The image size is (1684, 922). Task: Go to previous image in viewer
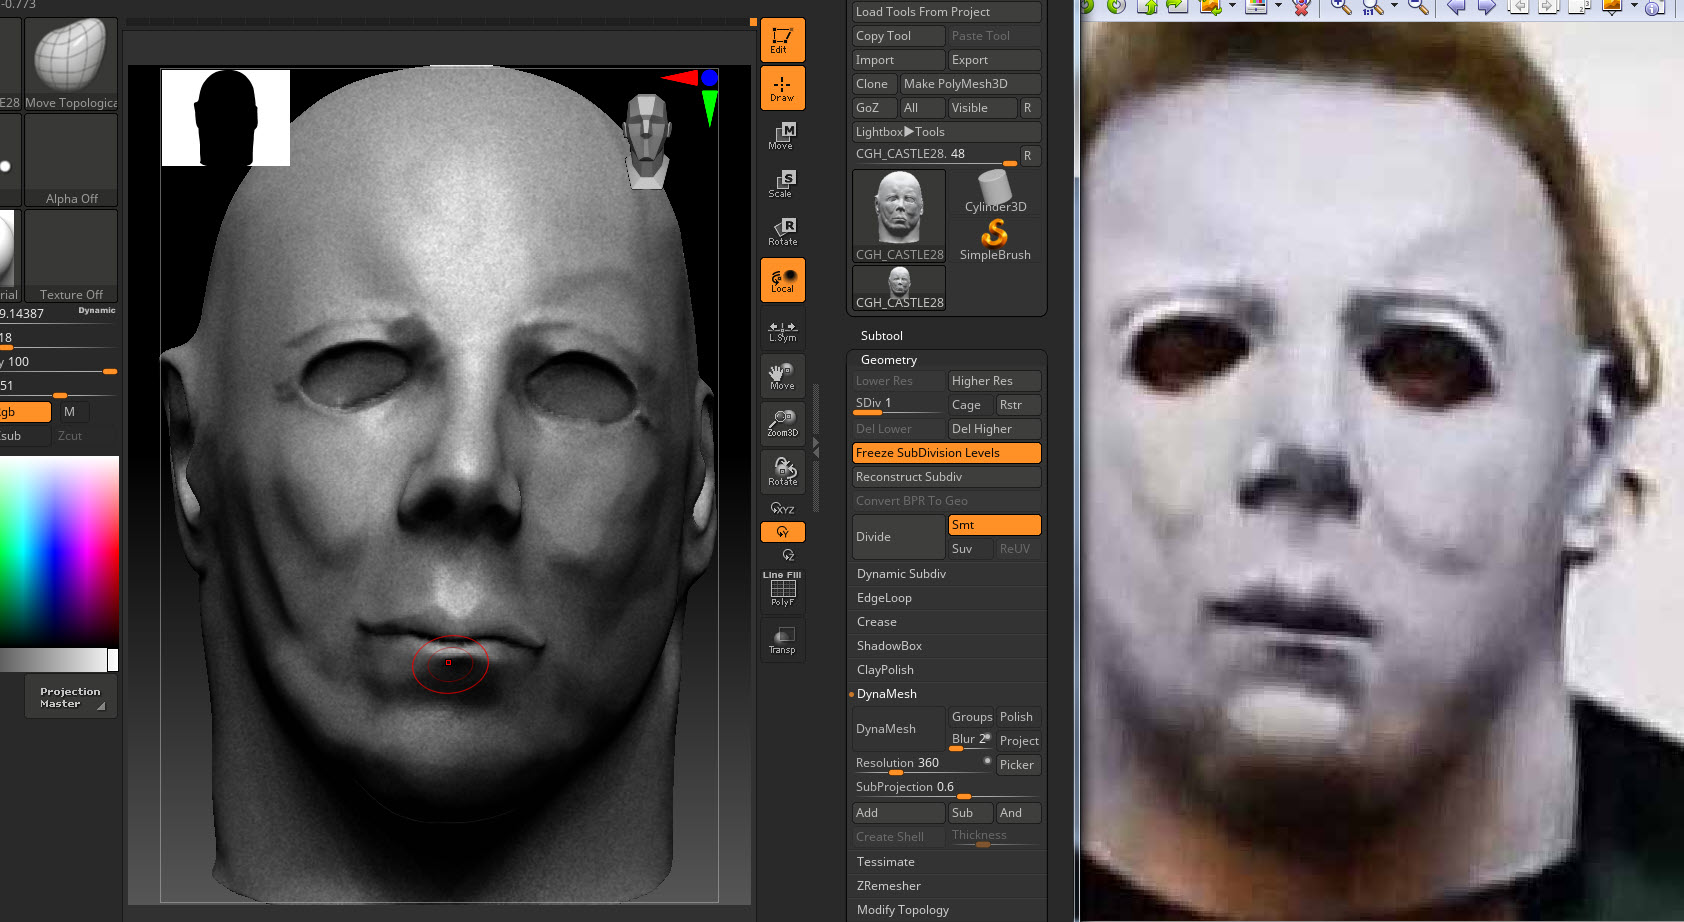pyautogui.click(x=1456, y=7)
